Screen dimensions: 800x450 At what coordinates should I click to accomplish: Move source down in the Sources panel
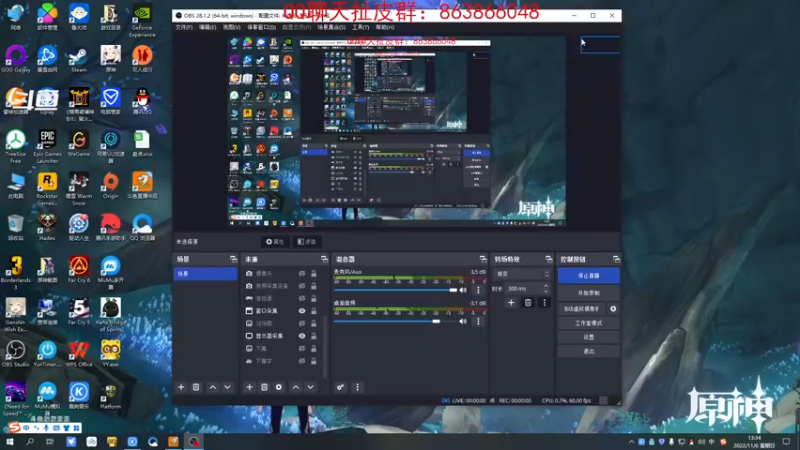click(x=310, y=387)
